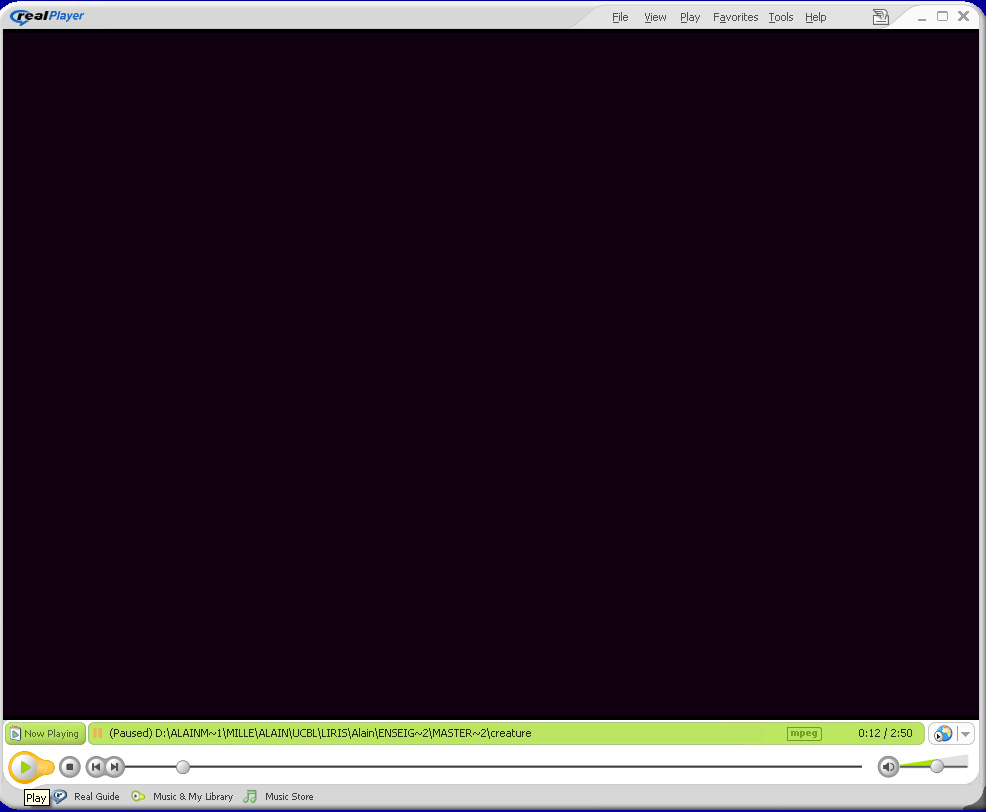Click the RealPlayer logo

(47, 16)
